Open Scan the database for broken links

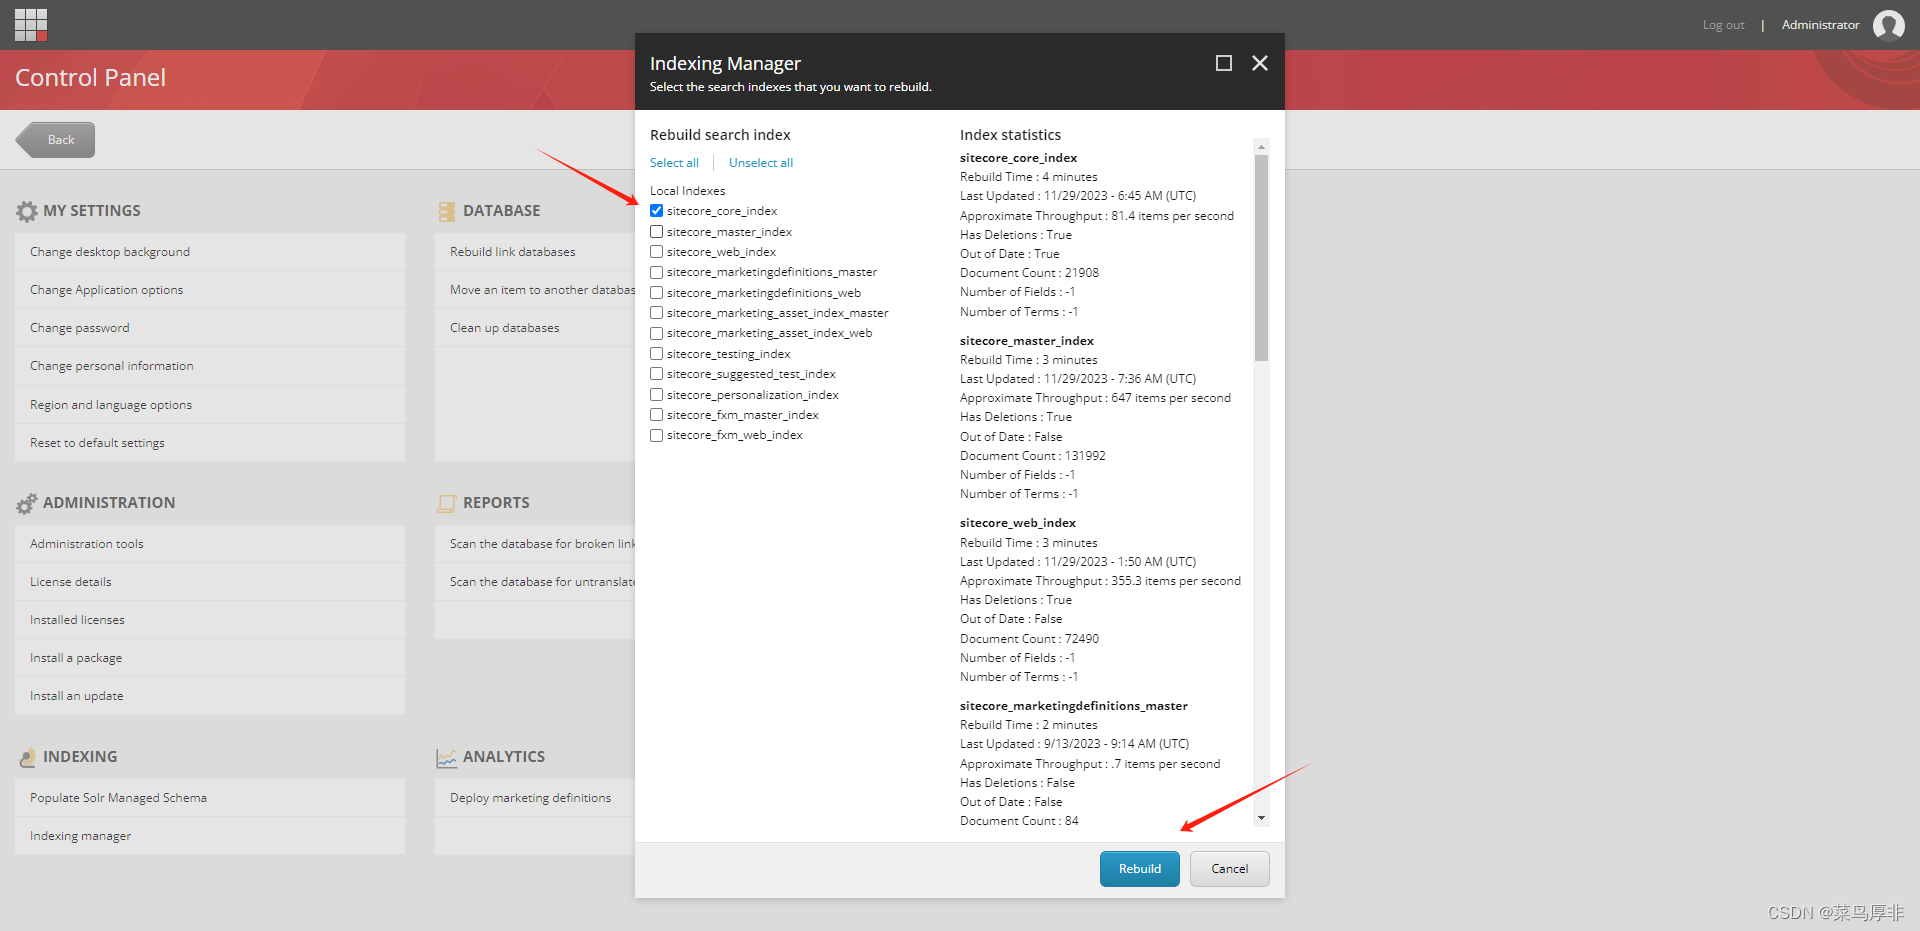pos(535,544)
